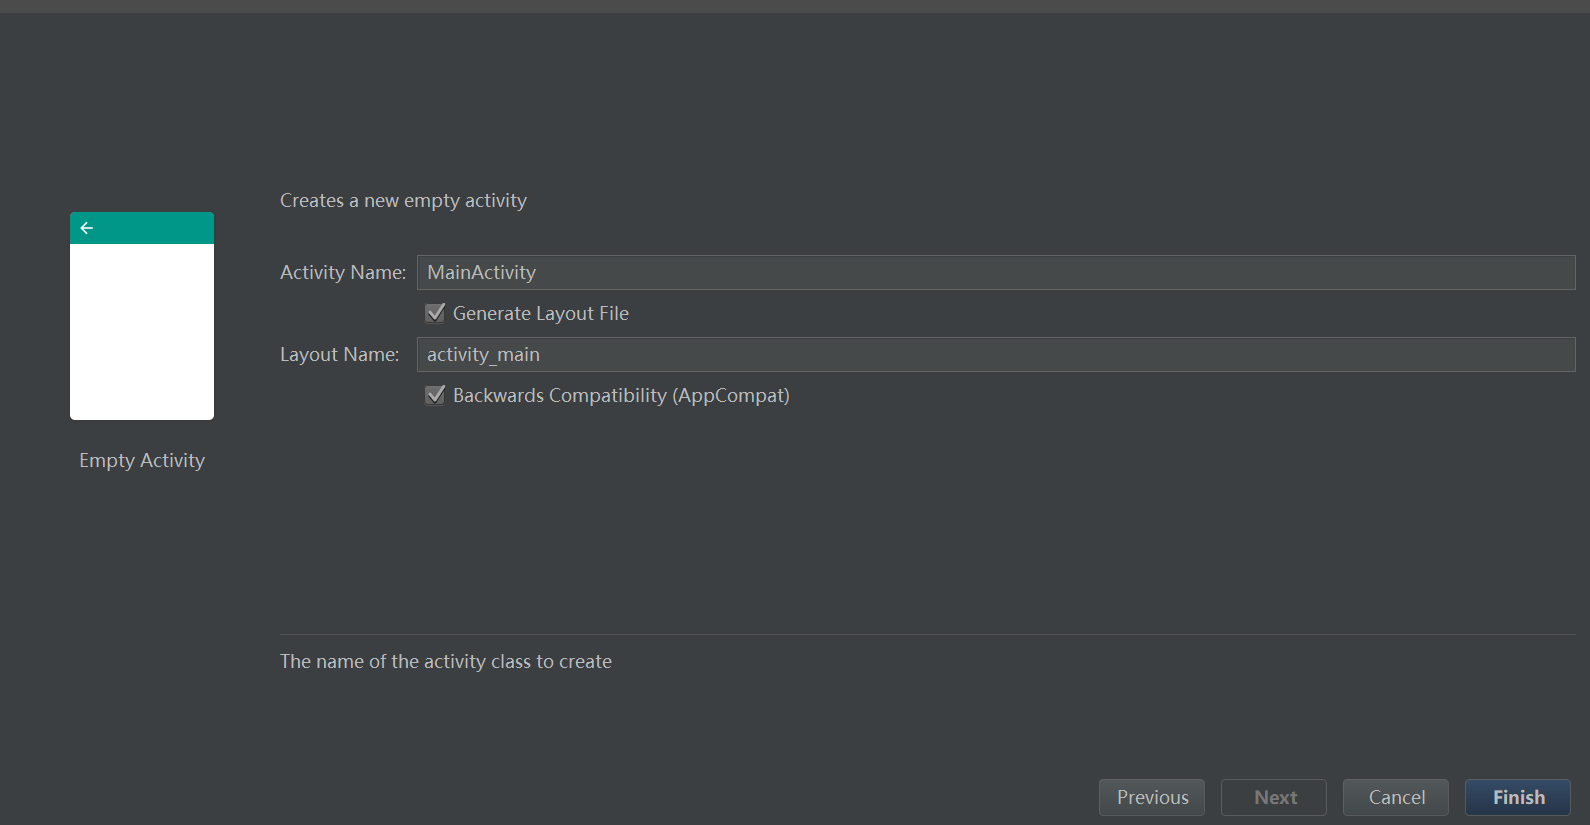Focus the Activity Name field containing MainActivity
Viewport: 1590px width, 825px height.
coord(995,272)
